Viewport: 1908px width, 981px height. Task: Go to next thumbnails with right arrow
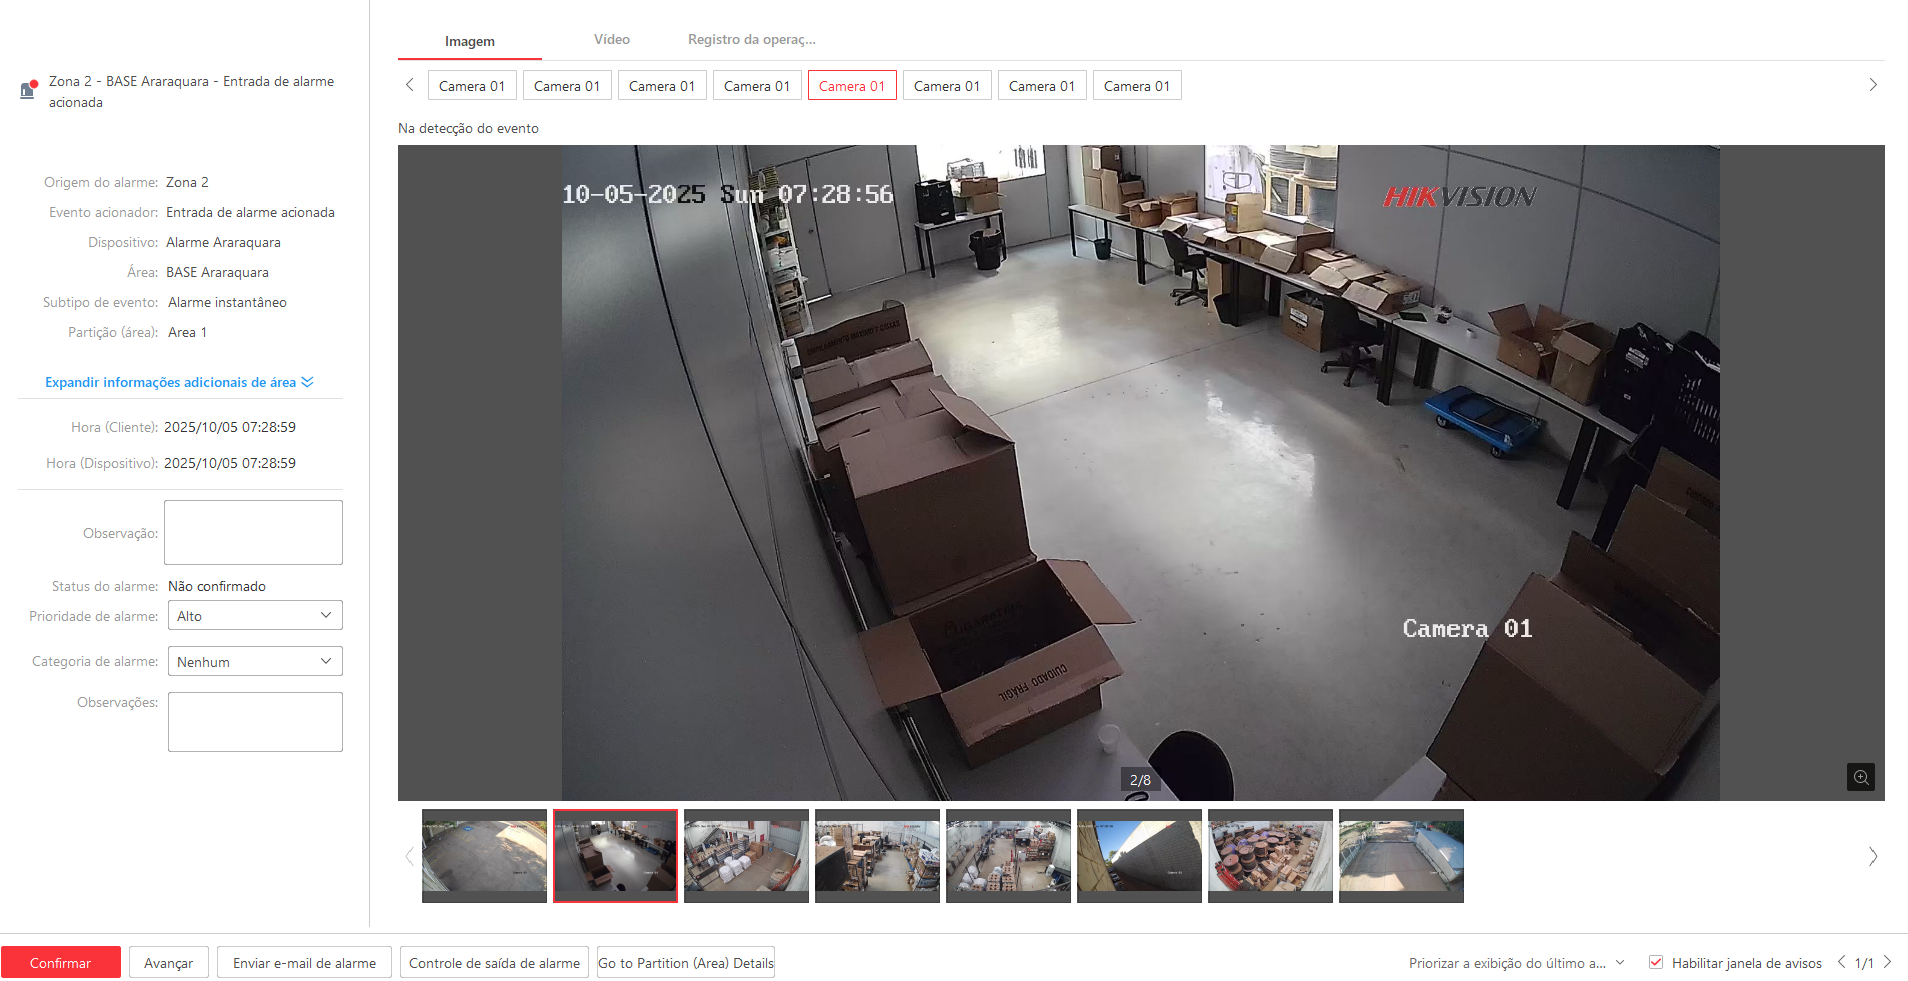(1872, 857)
